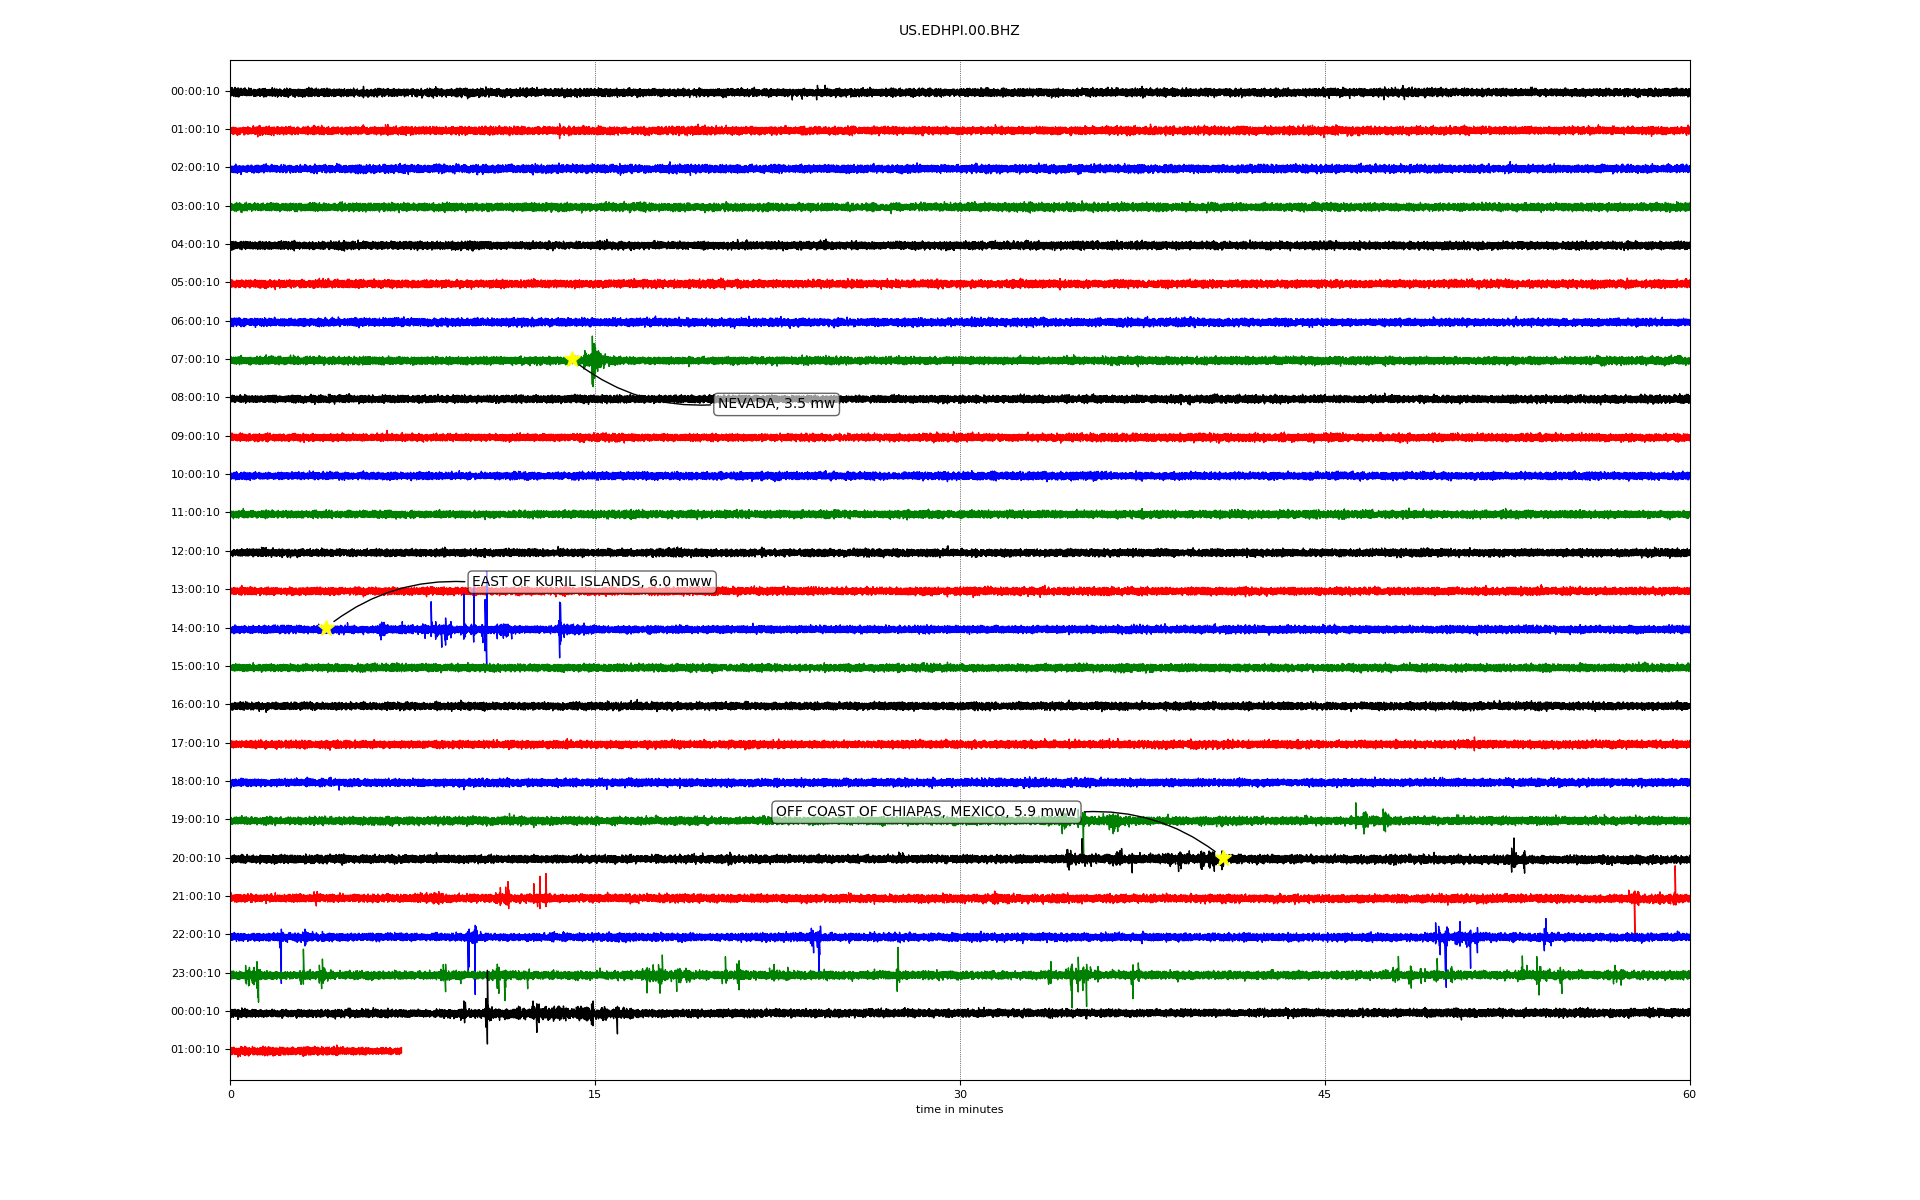1920x1200 pixels.
Task: Click the x-axis tick label 15
Action: (x=595, y=1095)
